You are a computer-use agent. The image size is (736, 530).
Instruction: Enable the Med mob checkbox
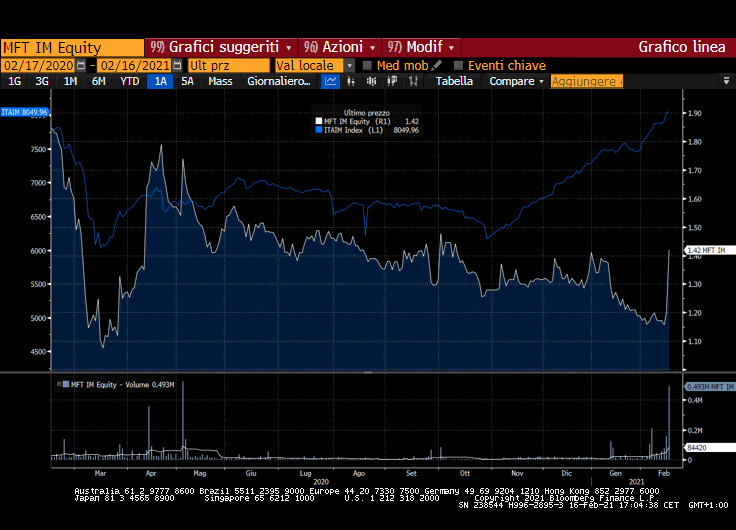pyautogui.click(x=367, y=65)
